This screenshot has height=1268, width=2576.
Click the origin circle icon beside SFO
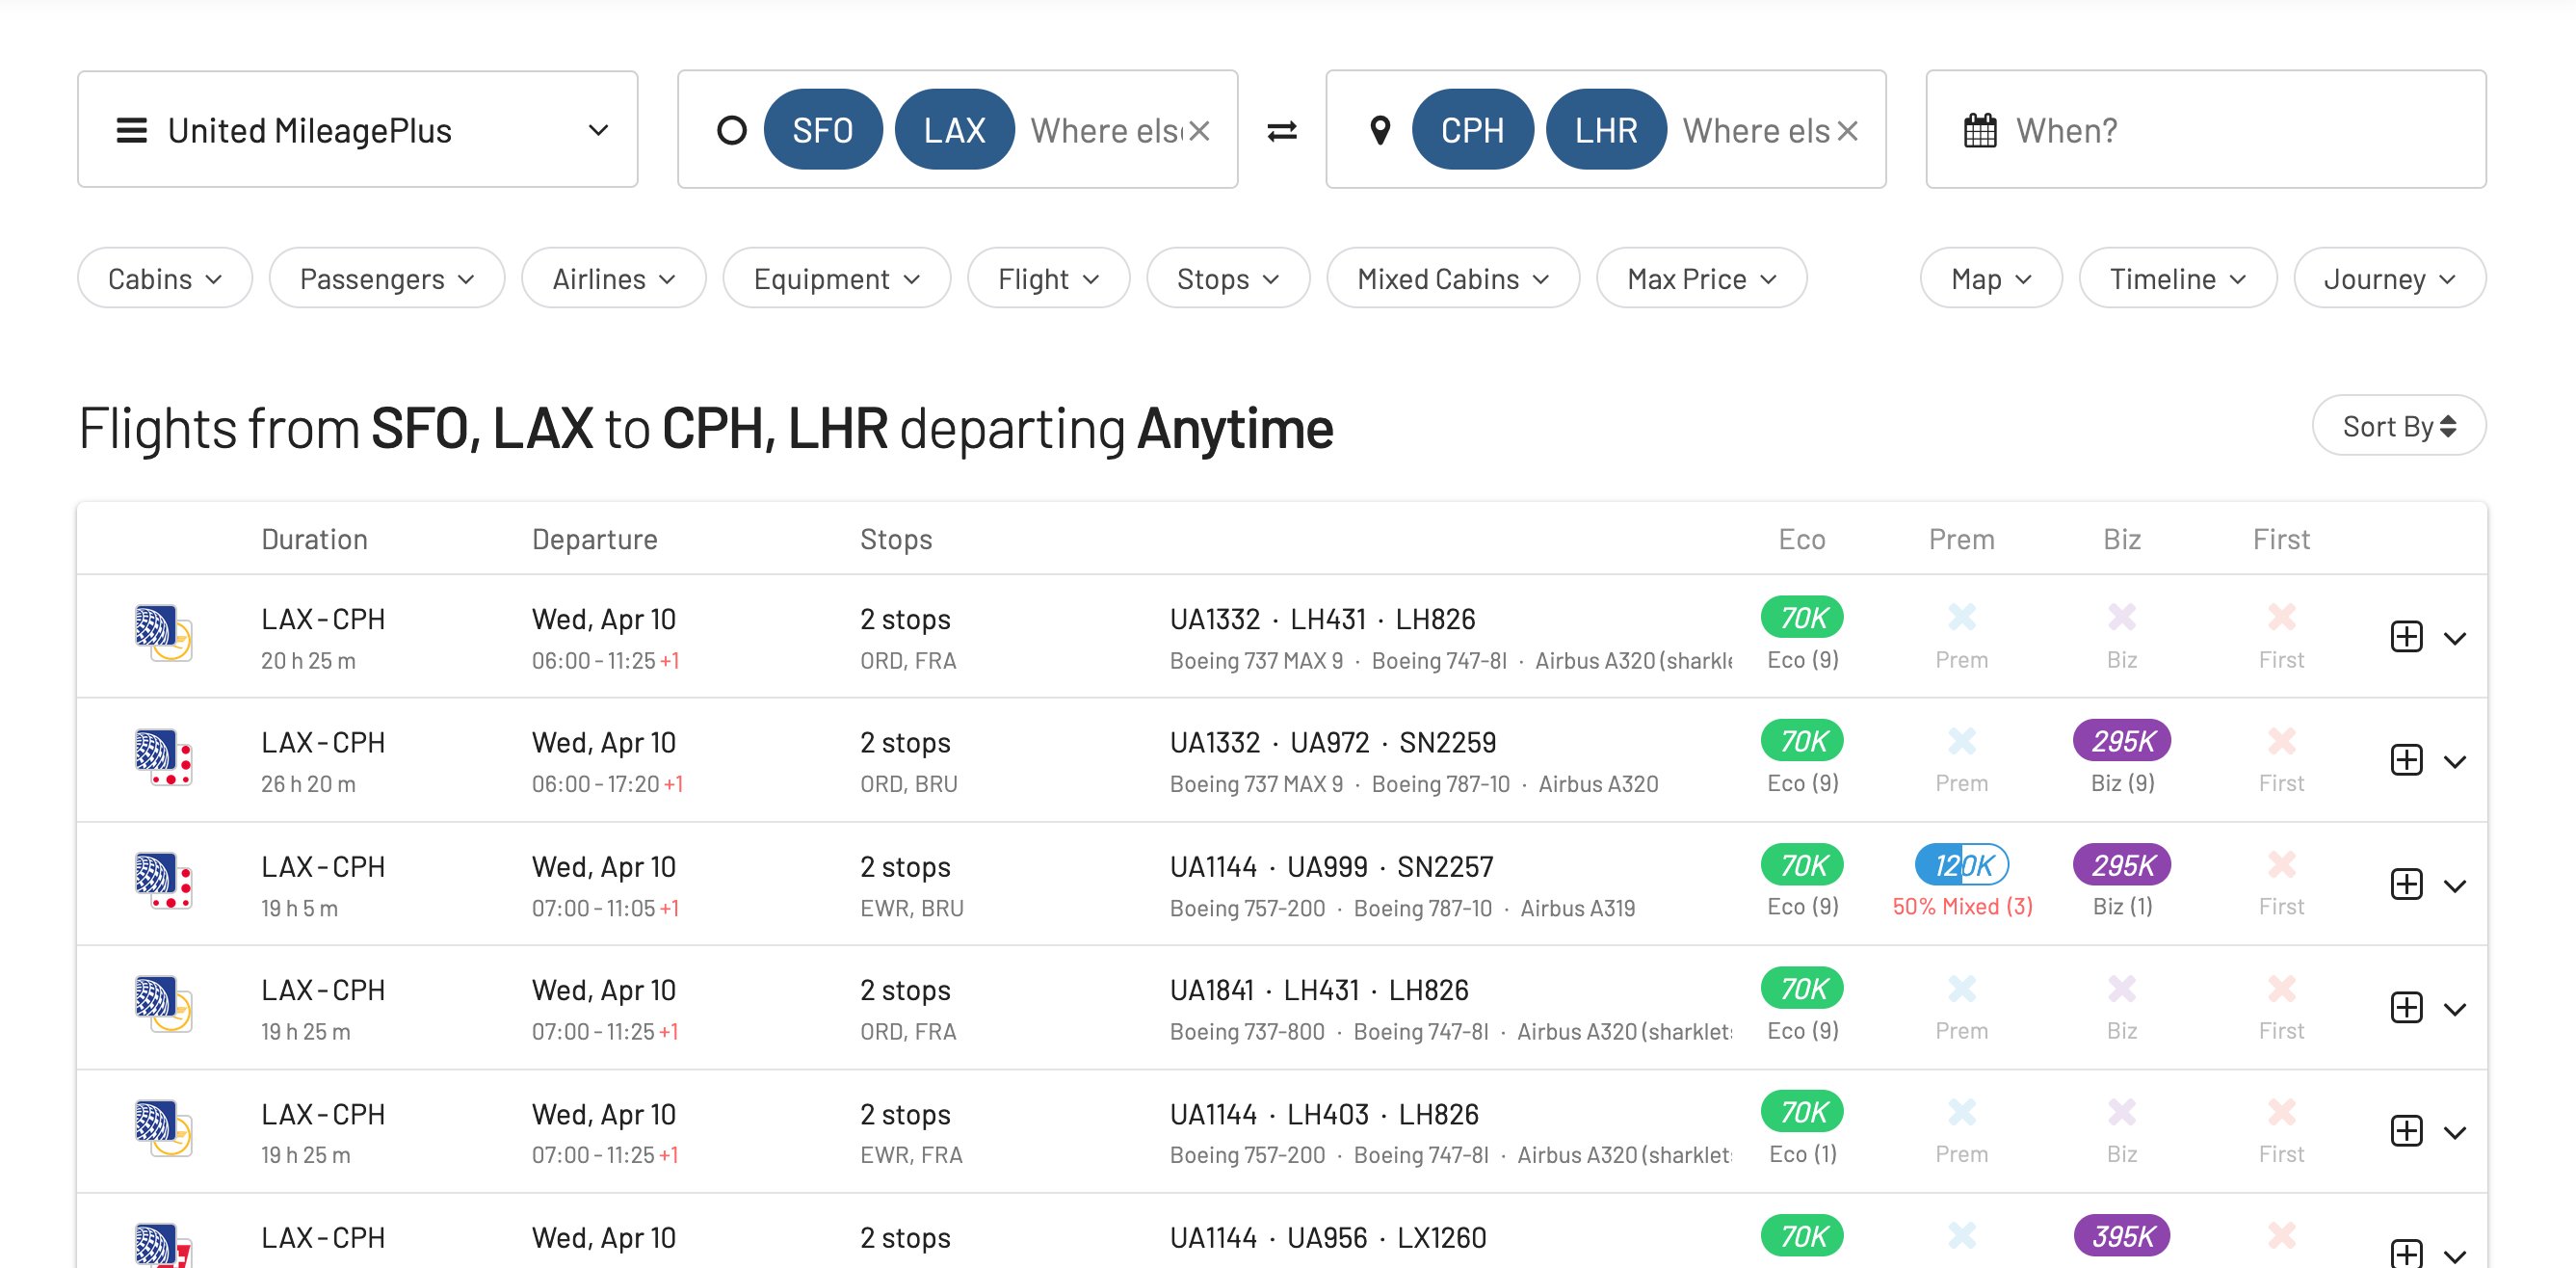coord(731,129)
